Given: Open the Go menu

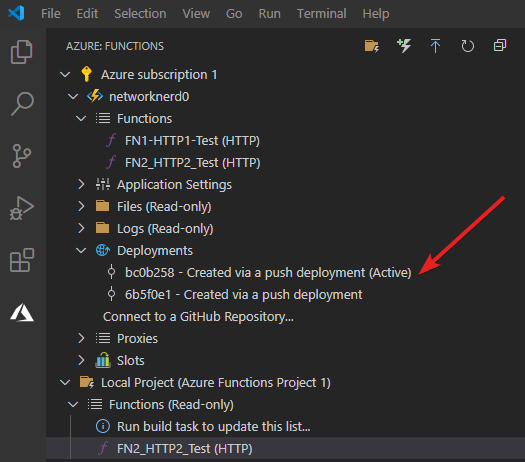Looking at the screenshot, I should click(x=234, y=14).
